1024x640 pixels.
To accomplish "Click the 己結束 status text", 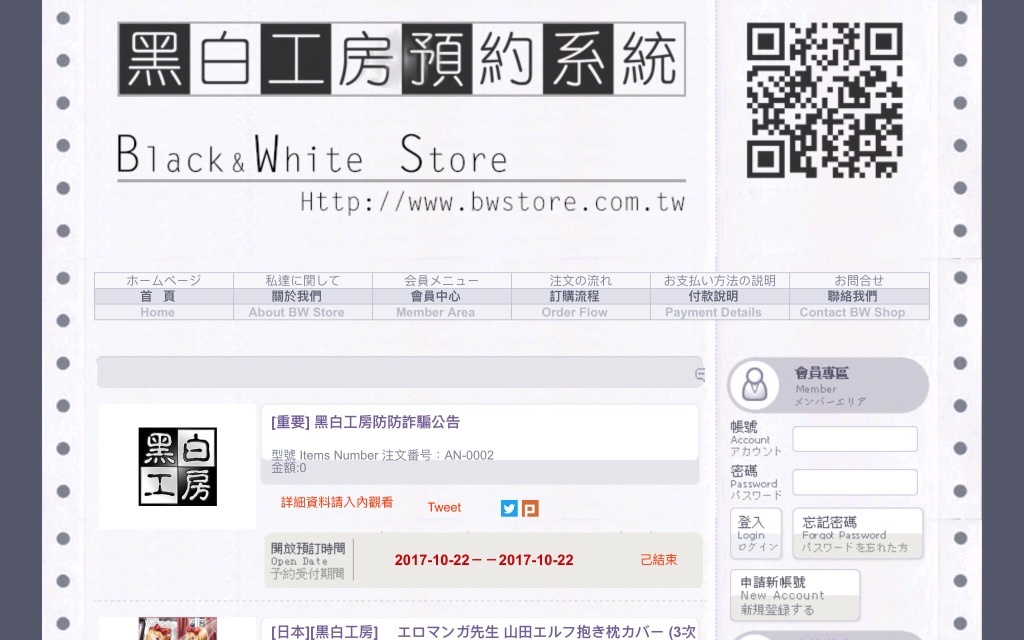I will 658,560.
